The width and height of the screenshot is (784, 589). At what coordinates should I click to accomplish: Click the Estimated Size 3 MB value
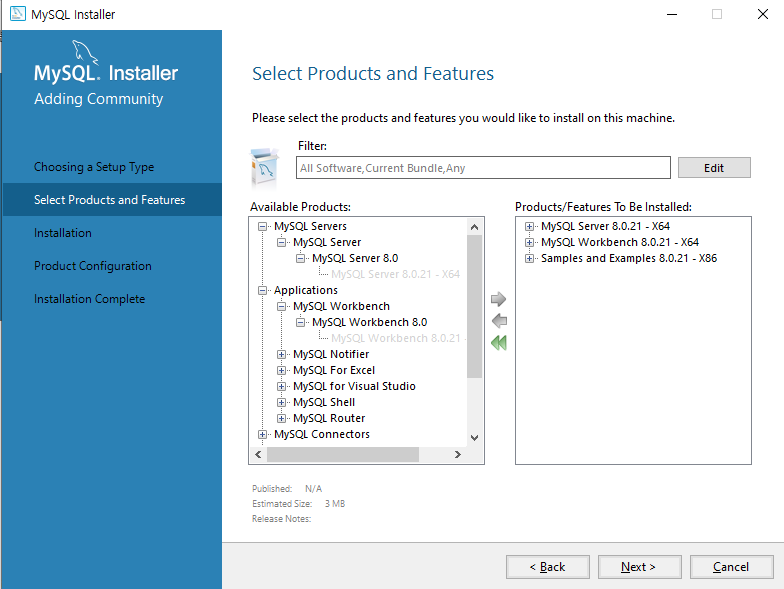click(335, 504)
